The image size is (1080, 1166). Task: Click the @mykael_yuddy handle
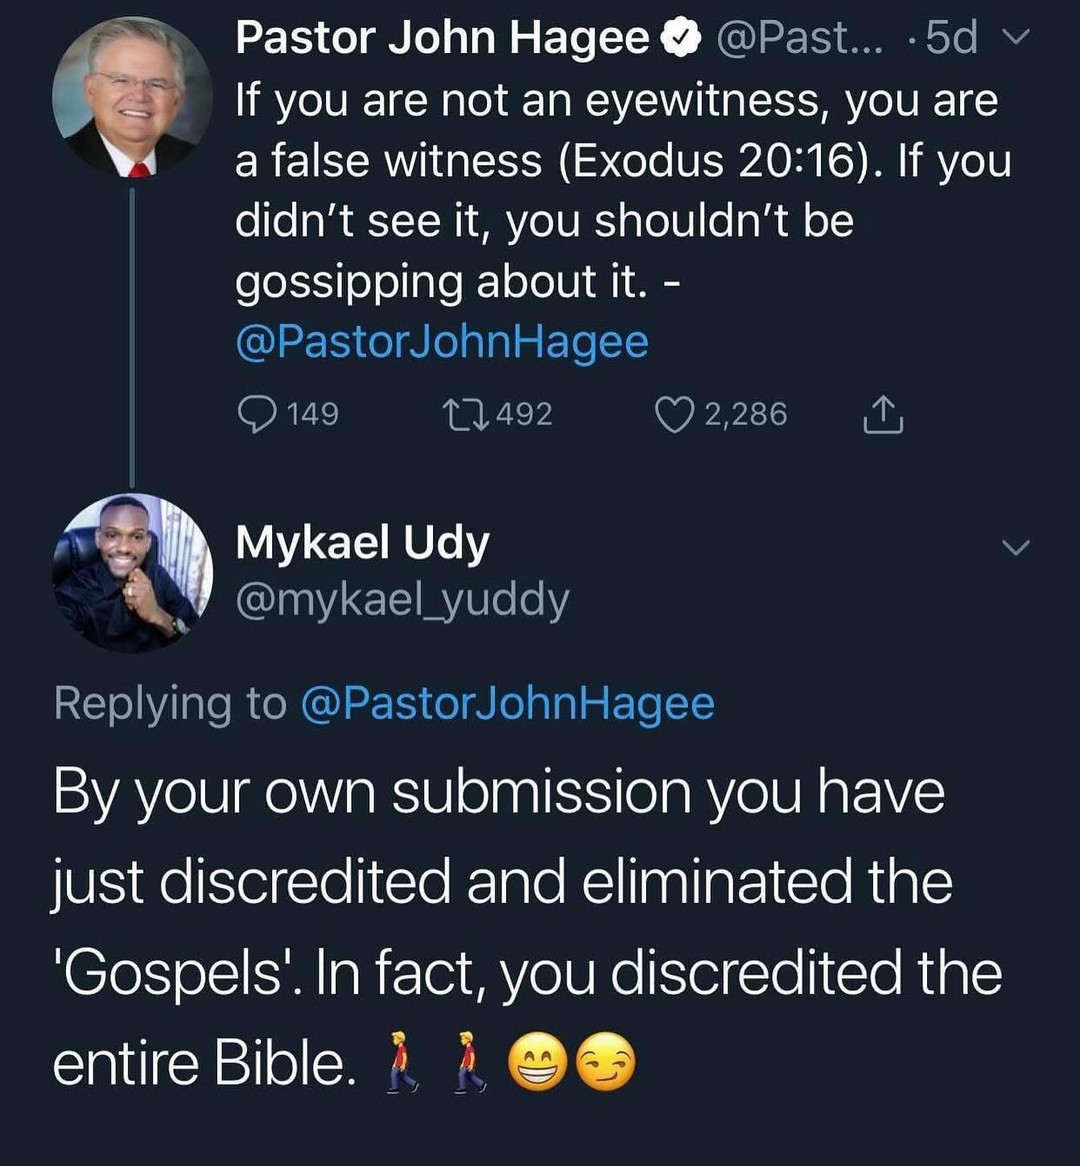click(x=402, y=599)
